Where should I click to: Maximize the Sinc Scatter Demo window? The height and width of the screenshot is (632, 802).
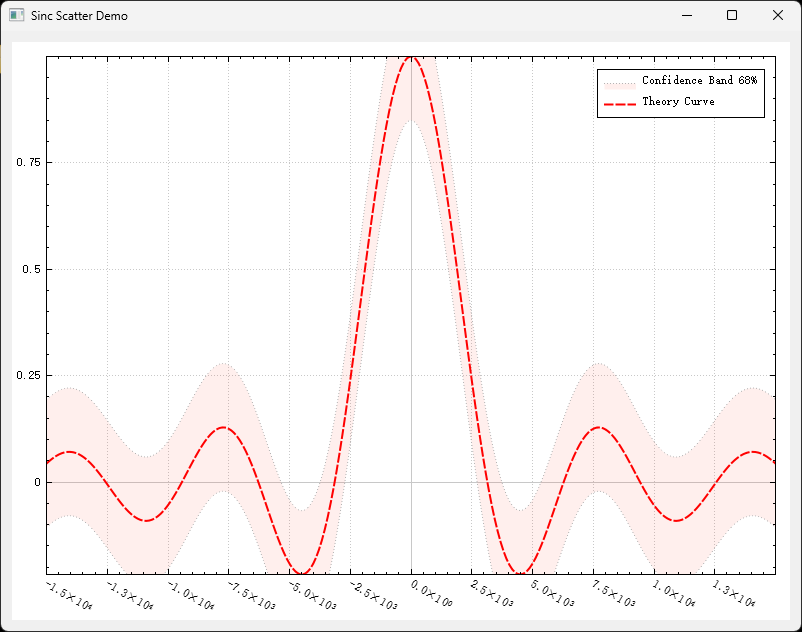tap(733, 16)
